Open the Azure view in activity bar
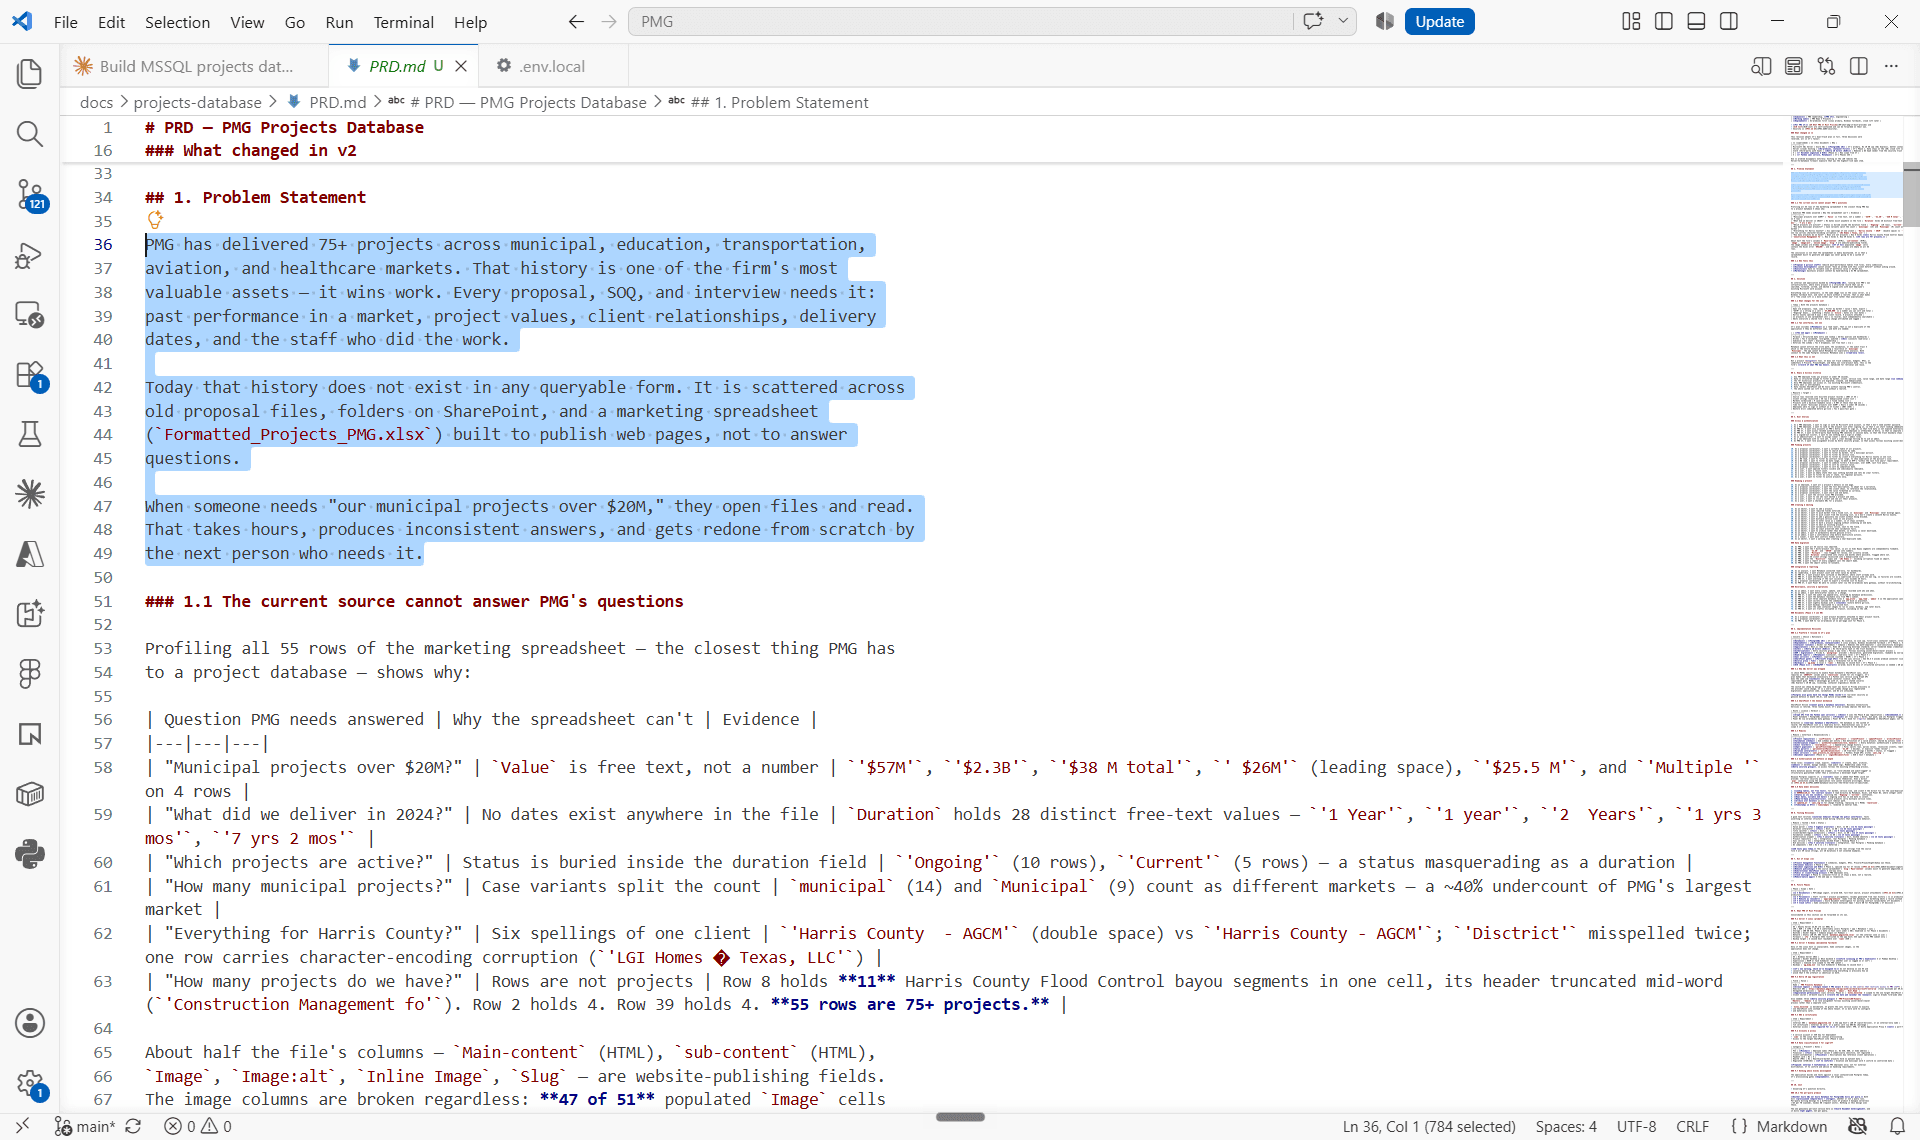This screenshot has width=1920, height=1140. (30, 554)
